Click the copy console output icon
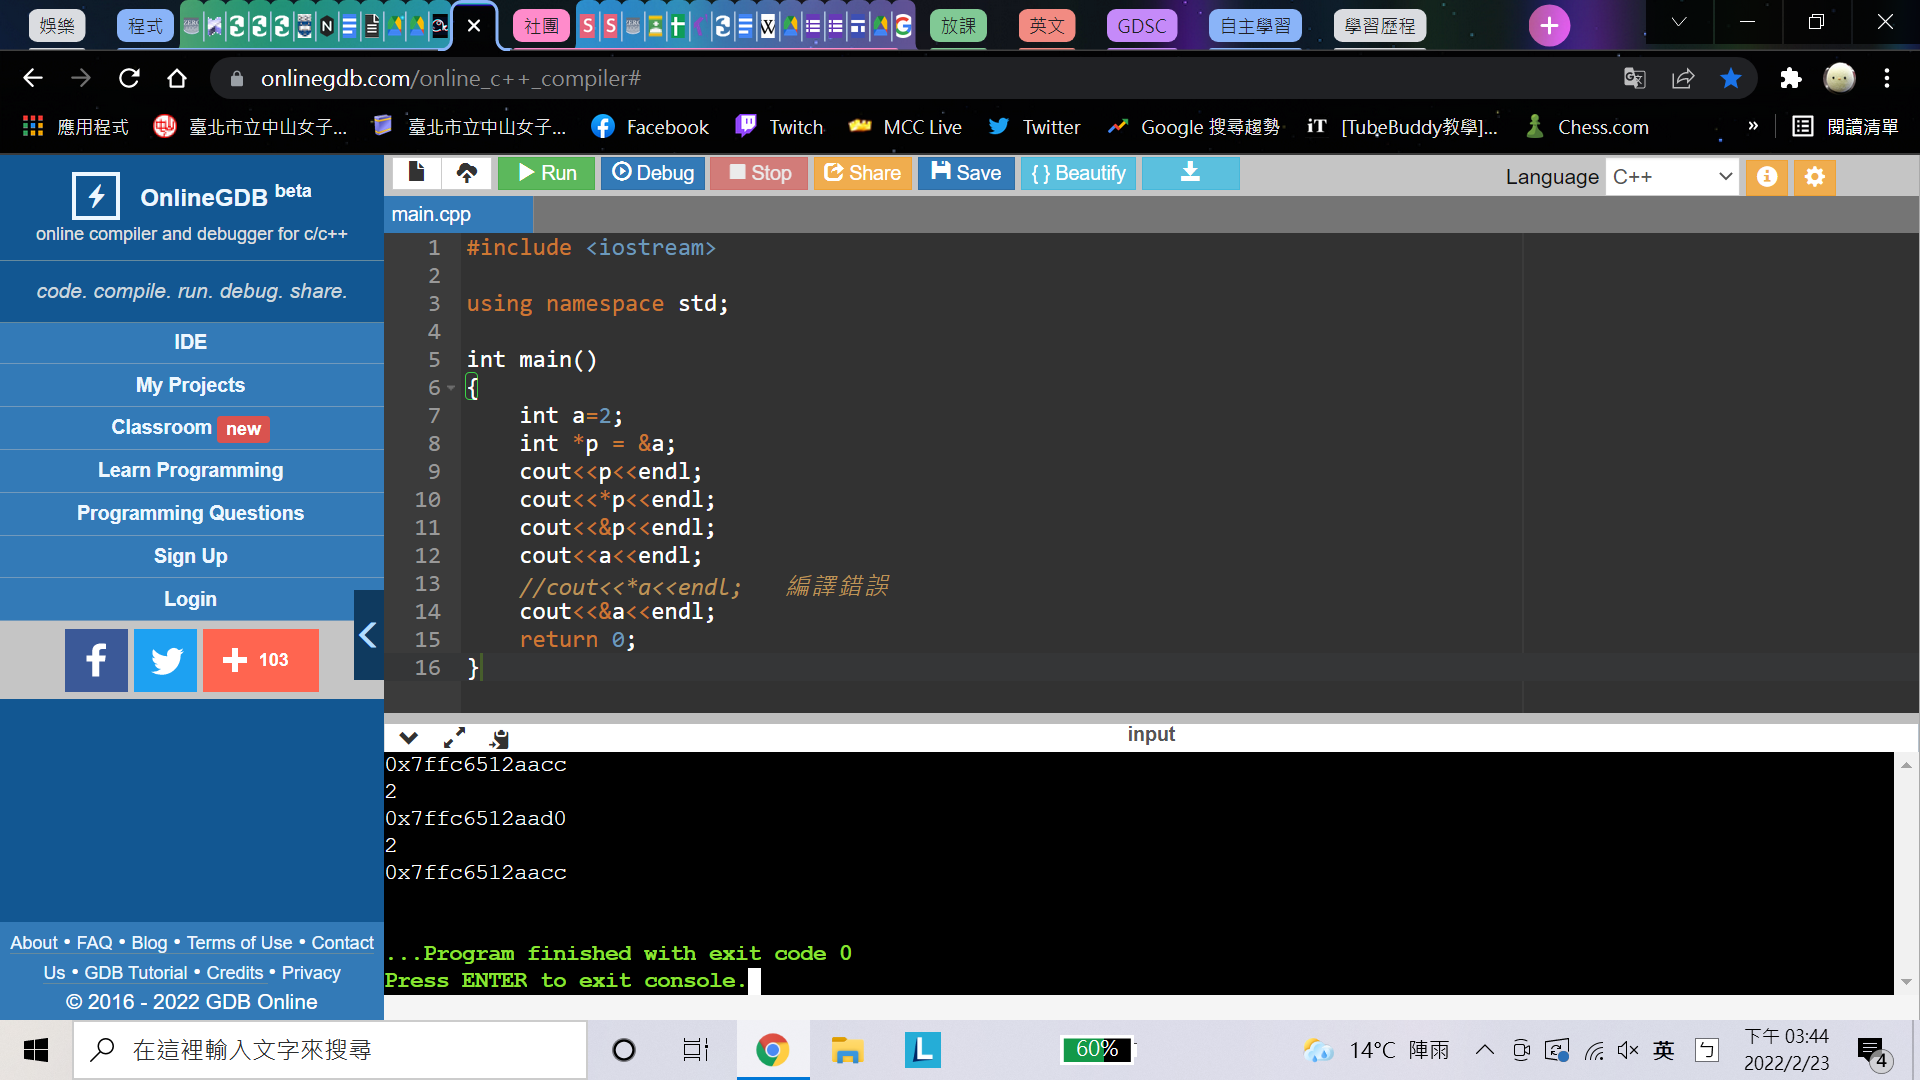The height and width of the screenshot is (1080, 1920). click(x=499, y=738)
